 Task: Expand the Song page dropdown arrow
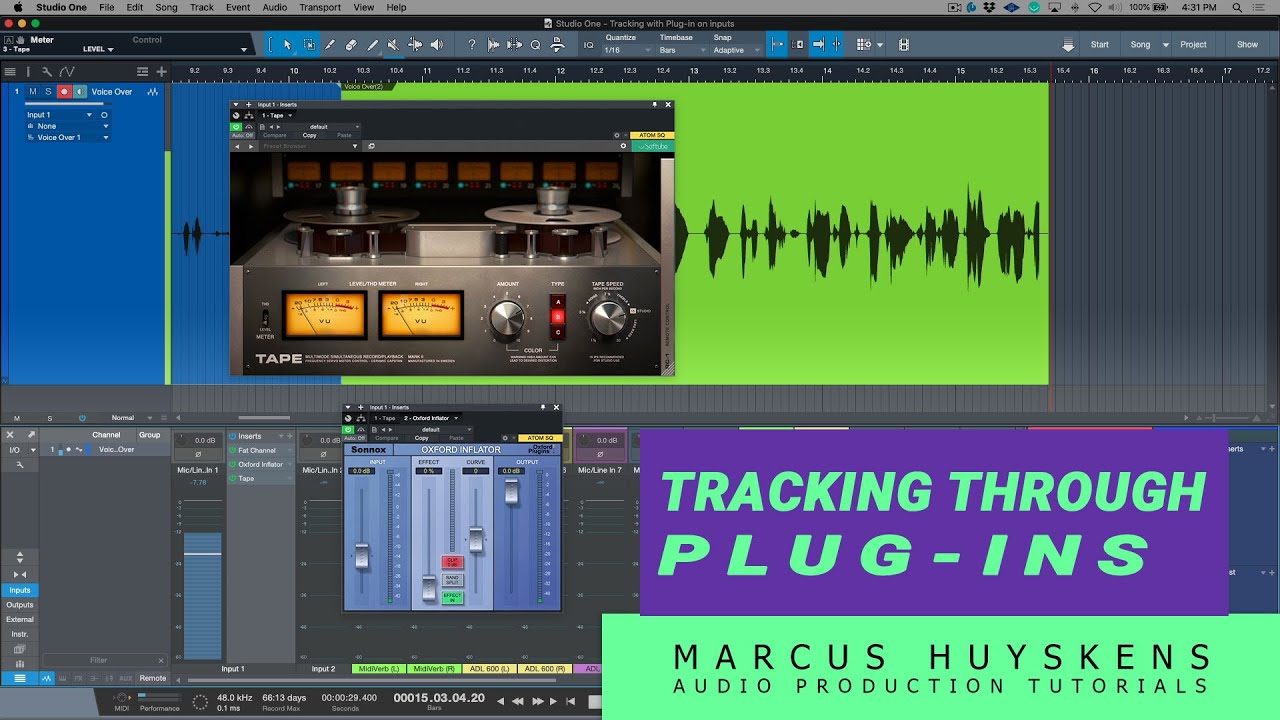[1165, 45]
